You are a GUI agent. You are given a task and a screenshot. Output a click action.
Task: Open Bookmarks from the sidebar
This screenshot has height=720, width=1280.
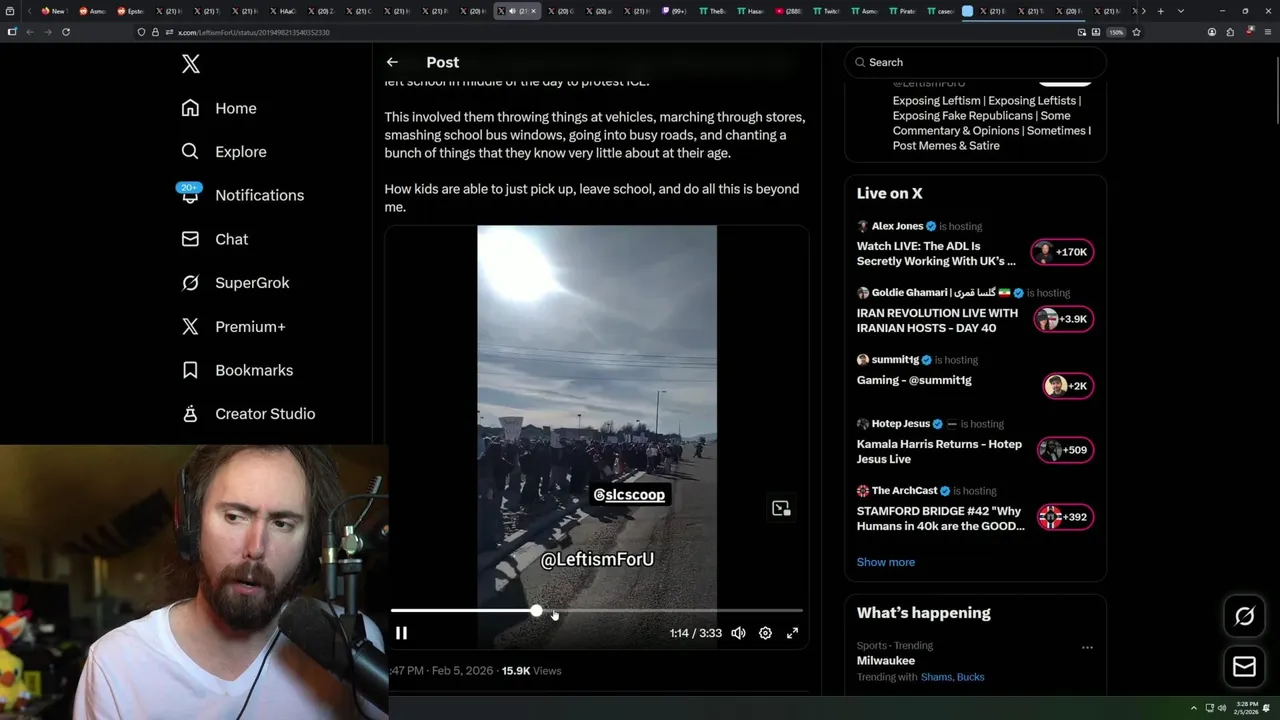click(237, 370)
